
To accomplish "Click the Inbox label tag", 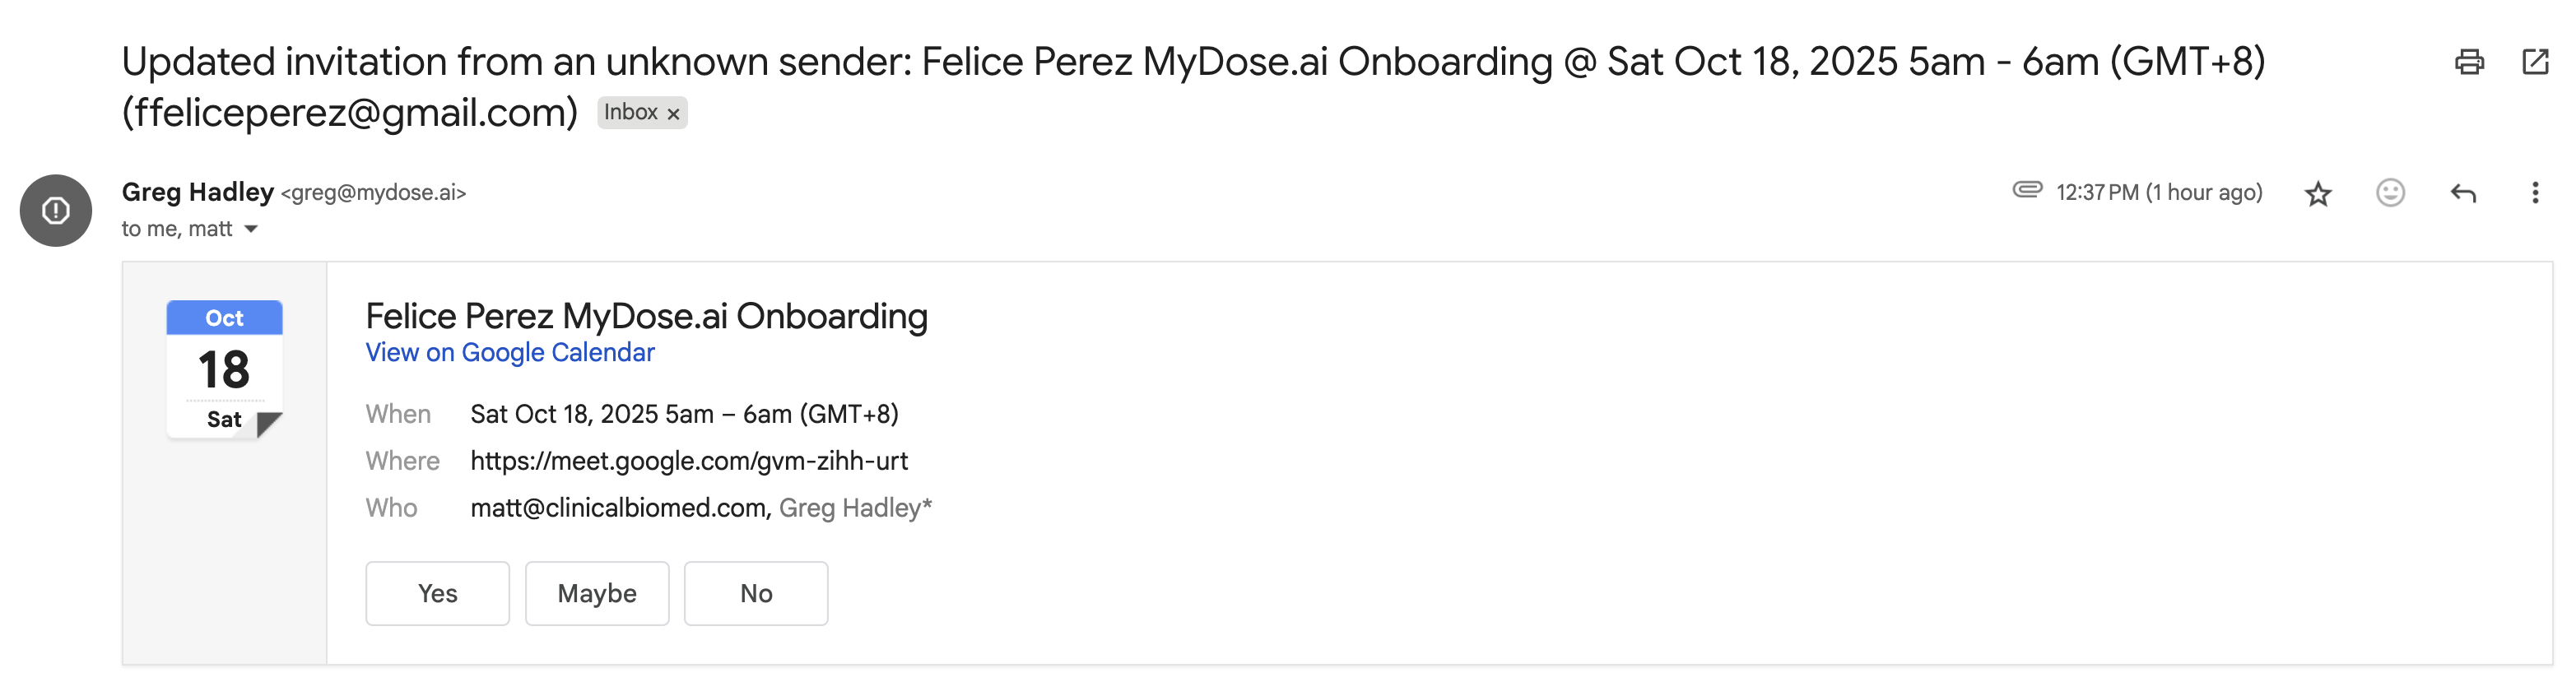I will click(630, 112).
